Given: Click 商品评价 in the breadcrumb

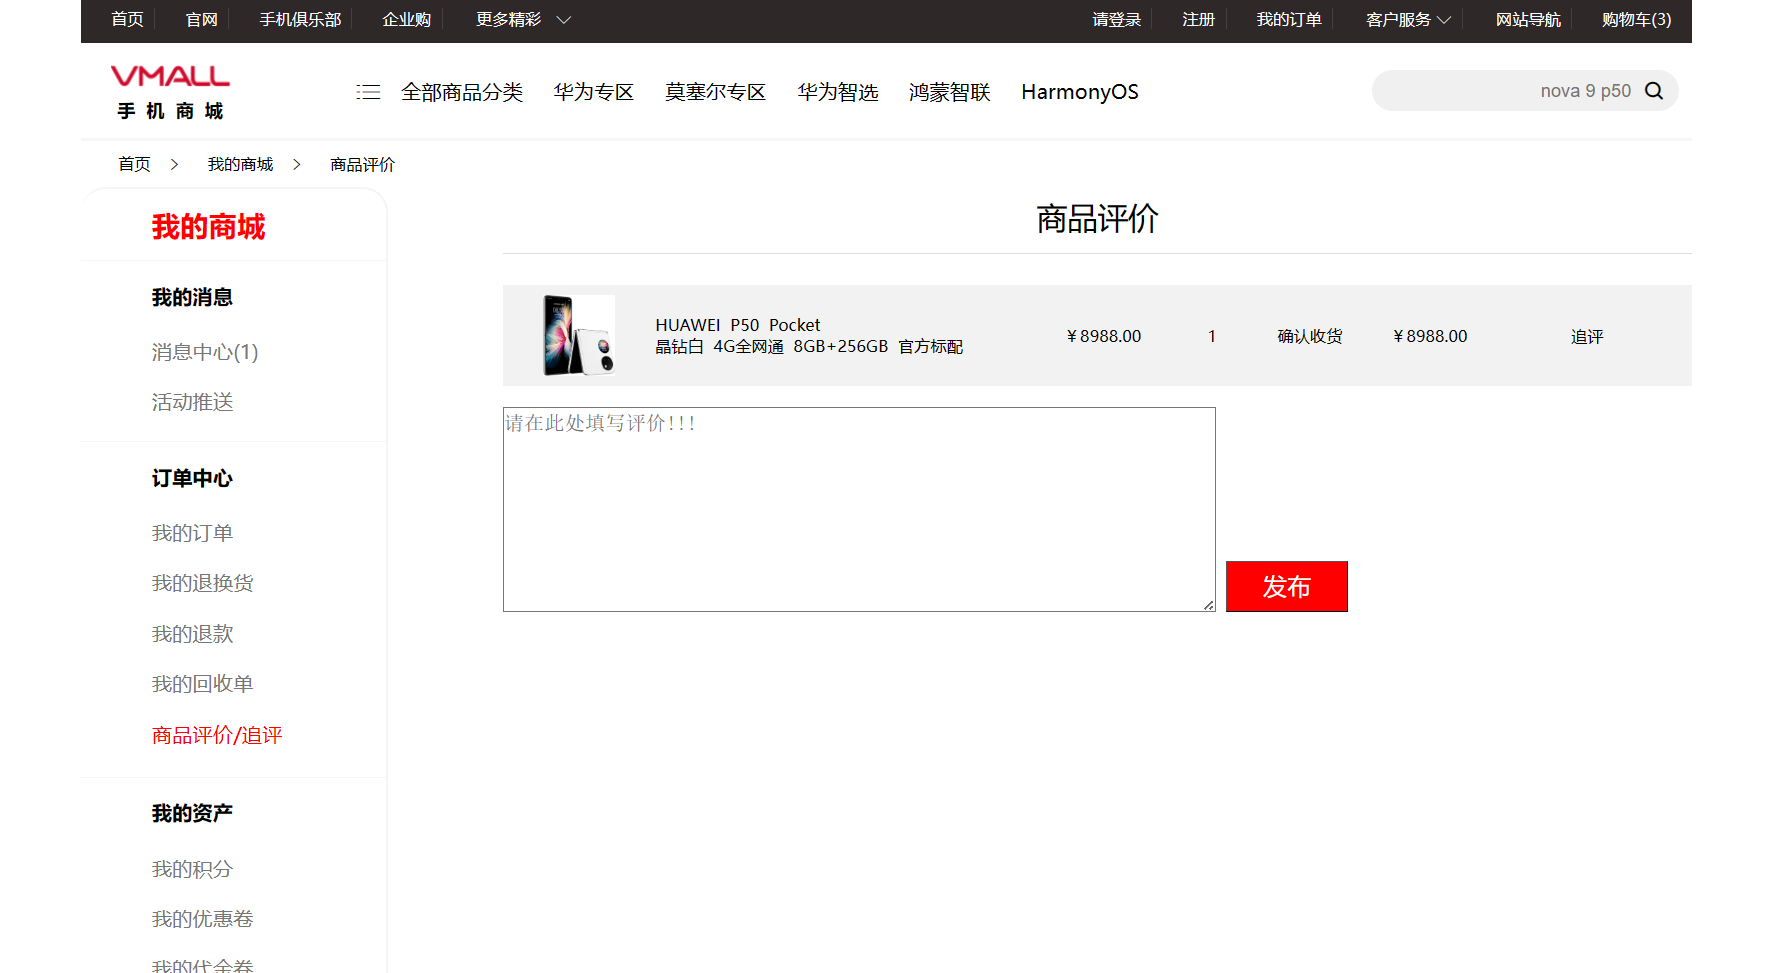Looking at the screenshot, I should [362, 164].
